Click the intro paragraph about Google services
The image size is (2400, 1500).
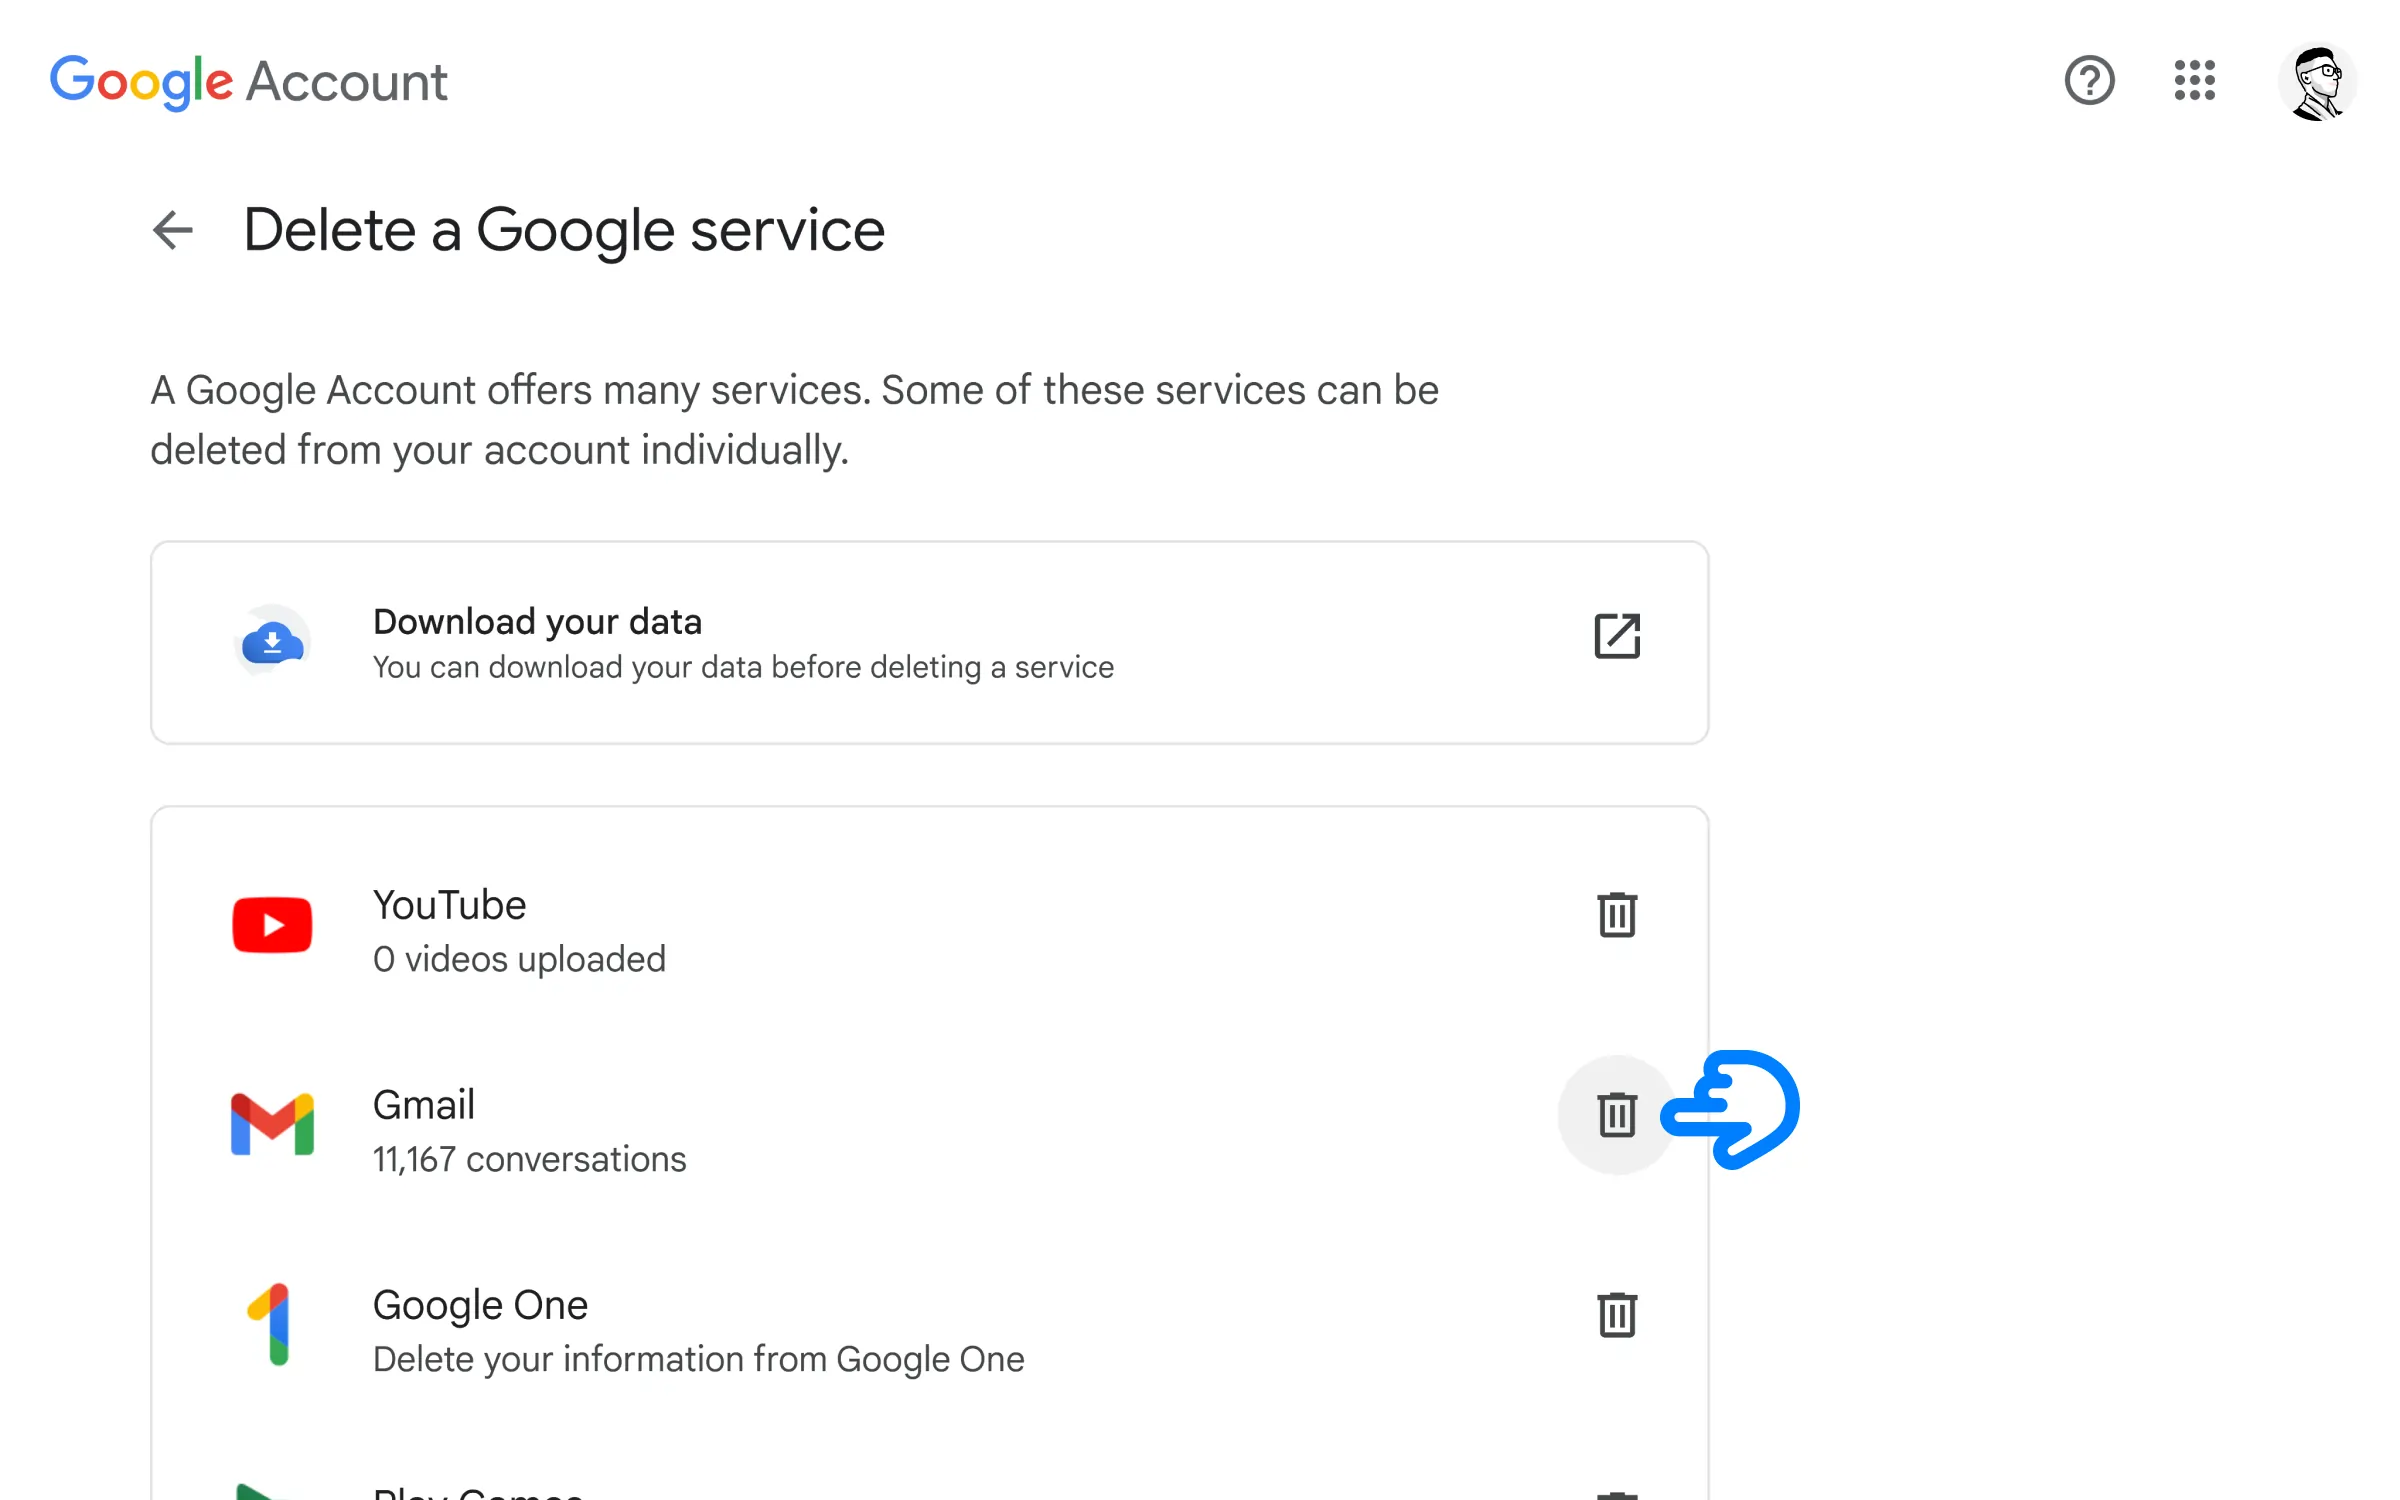(x=794, y=420)
